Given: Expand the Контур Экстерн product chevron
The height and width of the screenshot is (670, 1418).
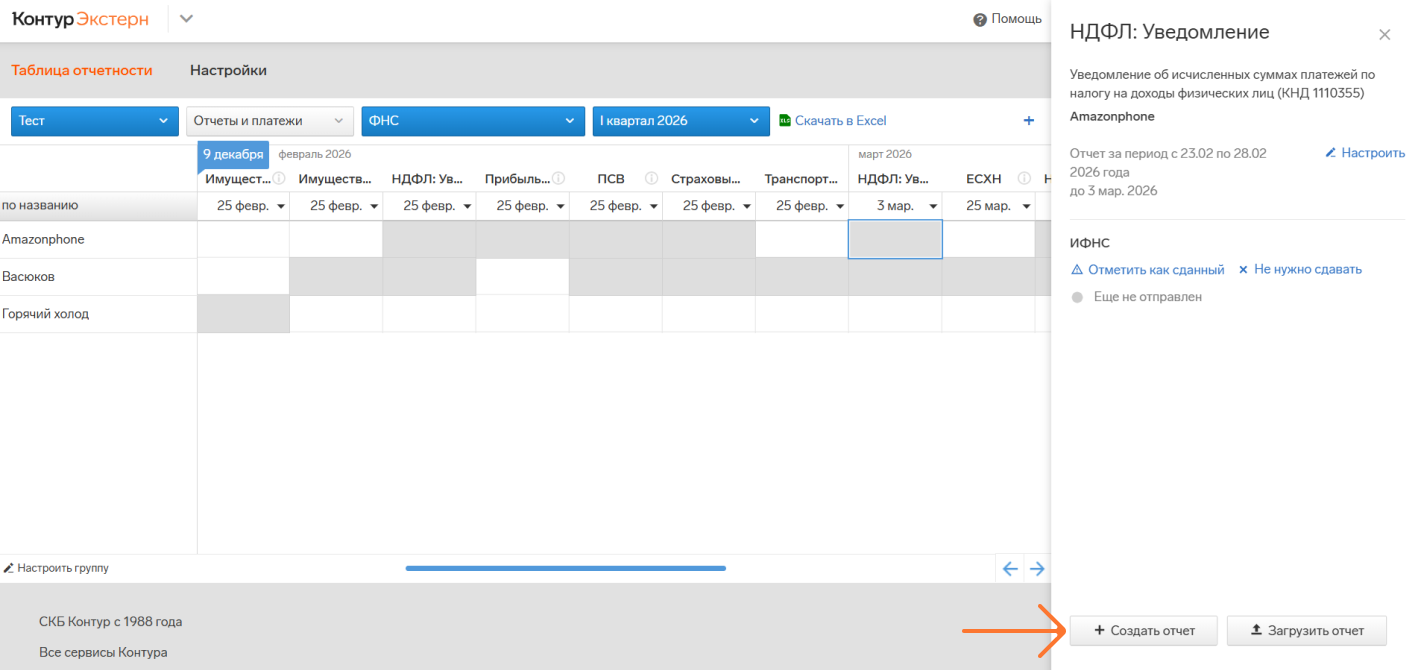Looking at the screenshot, I should 186,19.
